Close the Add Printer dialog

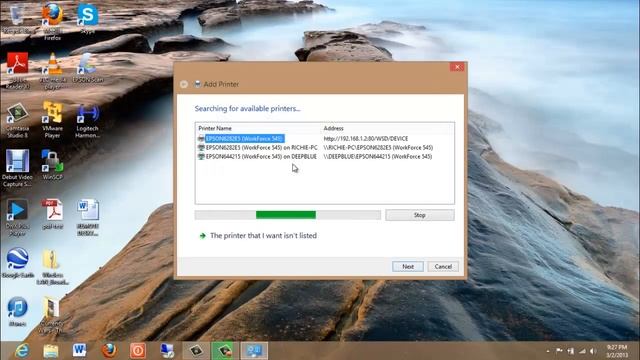point(457,67)
